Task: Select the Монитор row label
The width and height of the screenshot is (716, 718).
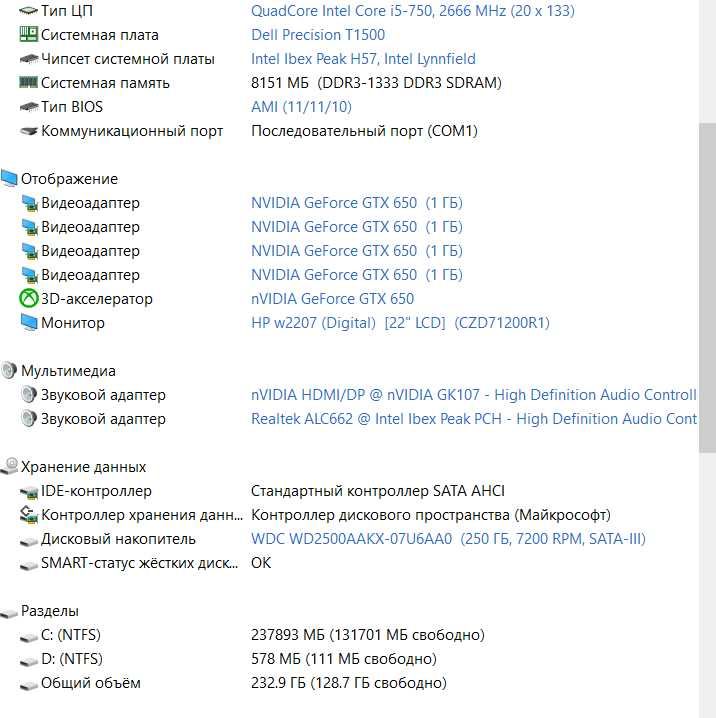Action: pos(73,322)
